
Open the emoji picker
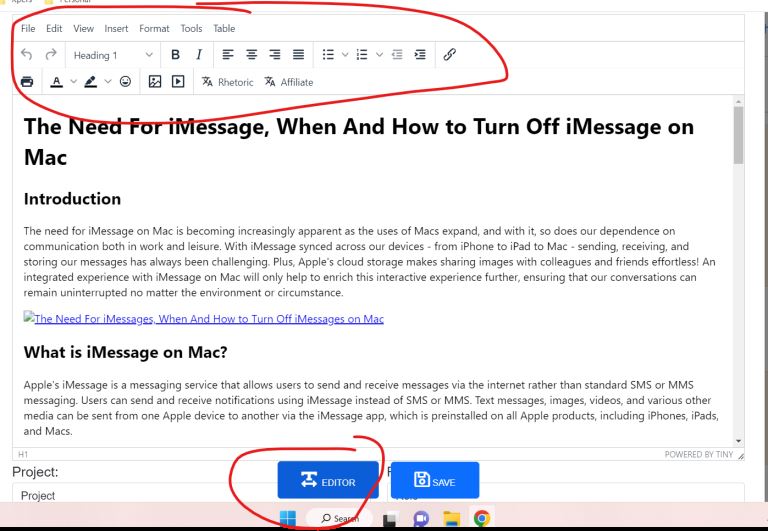(125, 81)
